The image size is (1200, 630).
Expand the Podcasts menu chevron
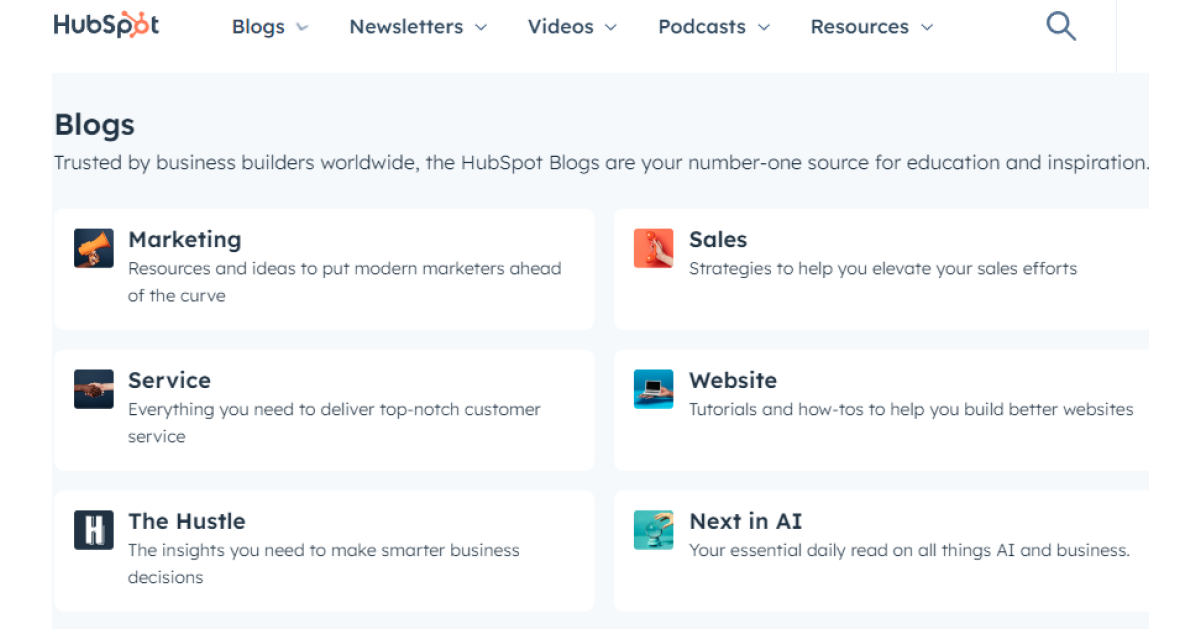point(764,28)
